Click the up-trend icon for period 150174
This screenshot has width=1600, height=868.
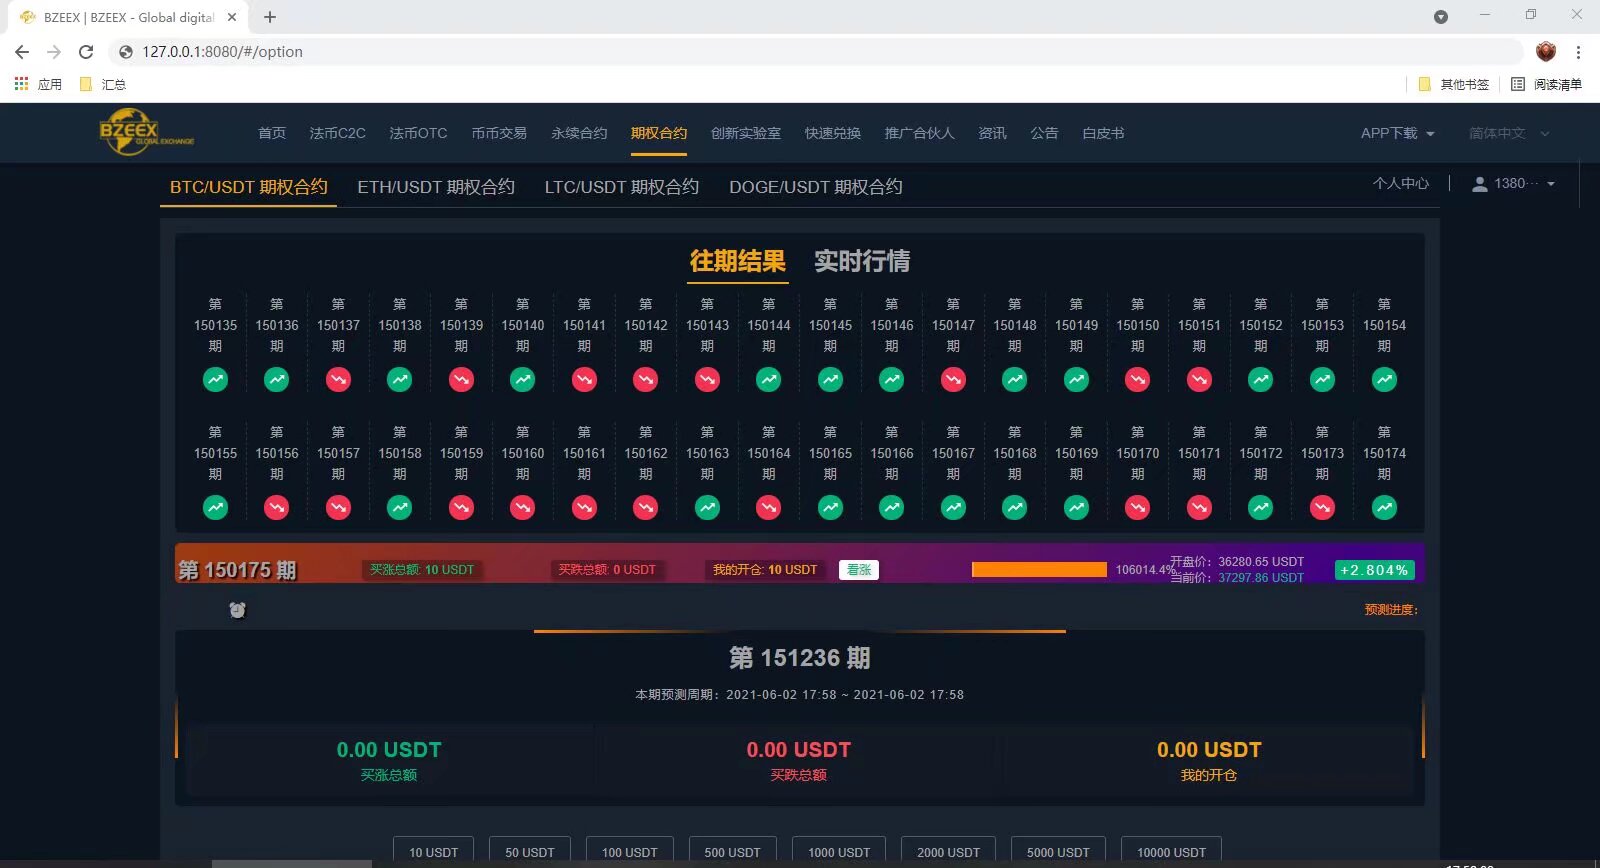(x=1384, y=508)
